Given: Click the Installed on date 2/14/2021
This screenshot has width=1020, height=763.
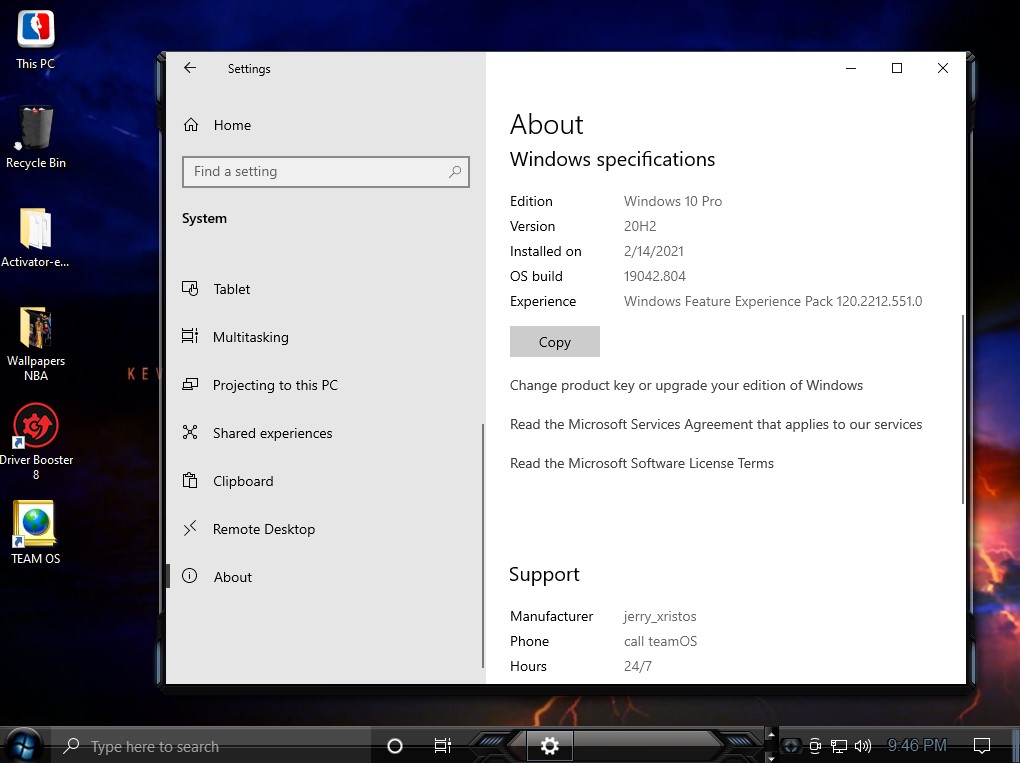Looking at the screenshot, I should pyautogui.click(x=654, y=252).
